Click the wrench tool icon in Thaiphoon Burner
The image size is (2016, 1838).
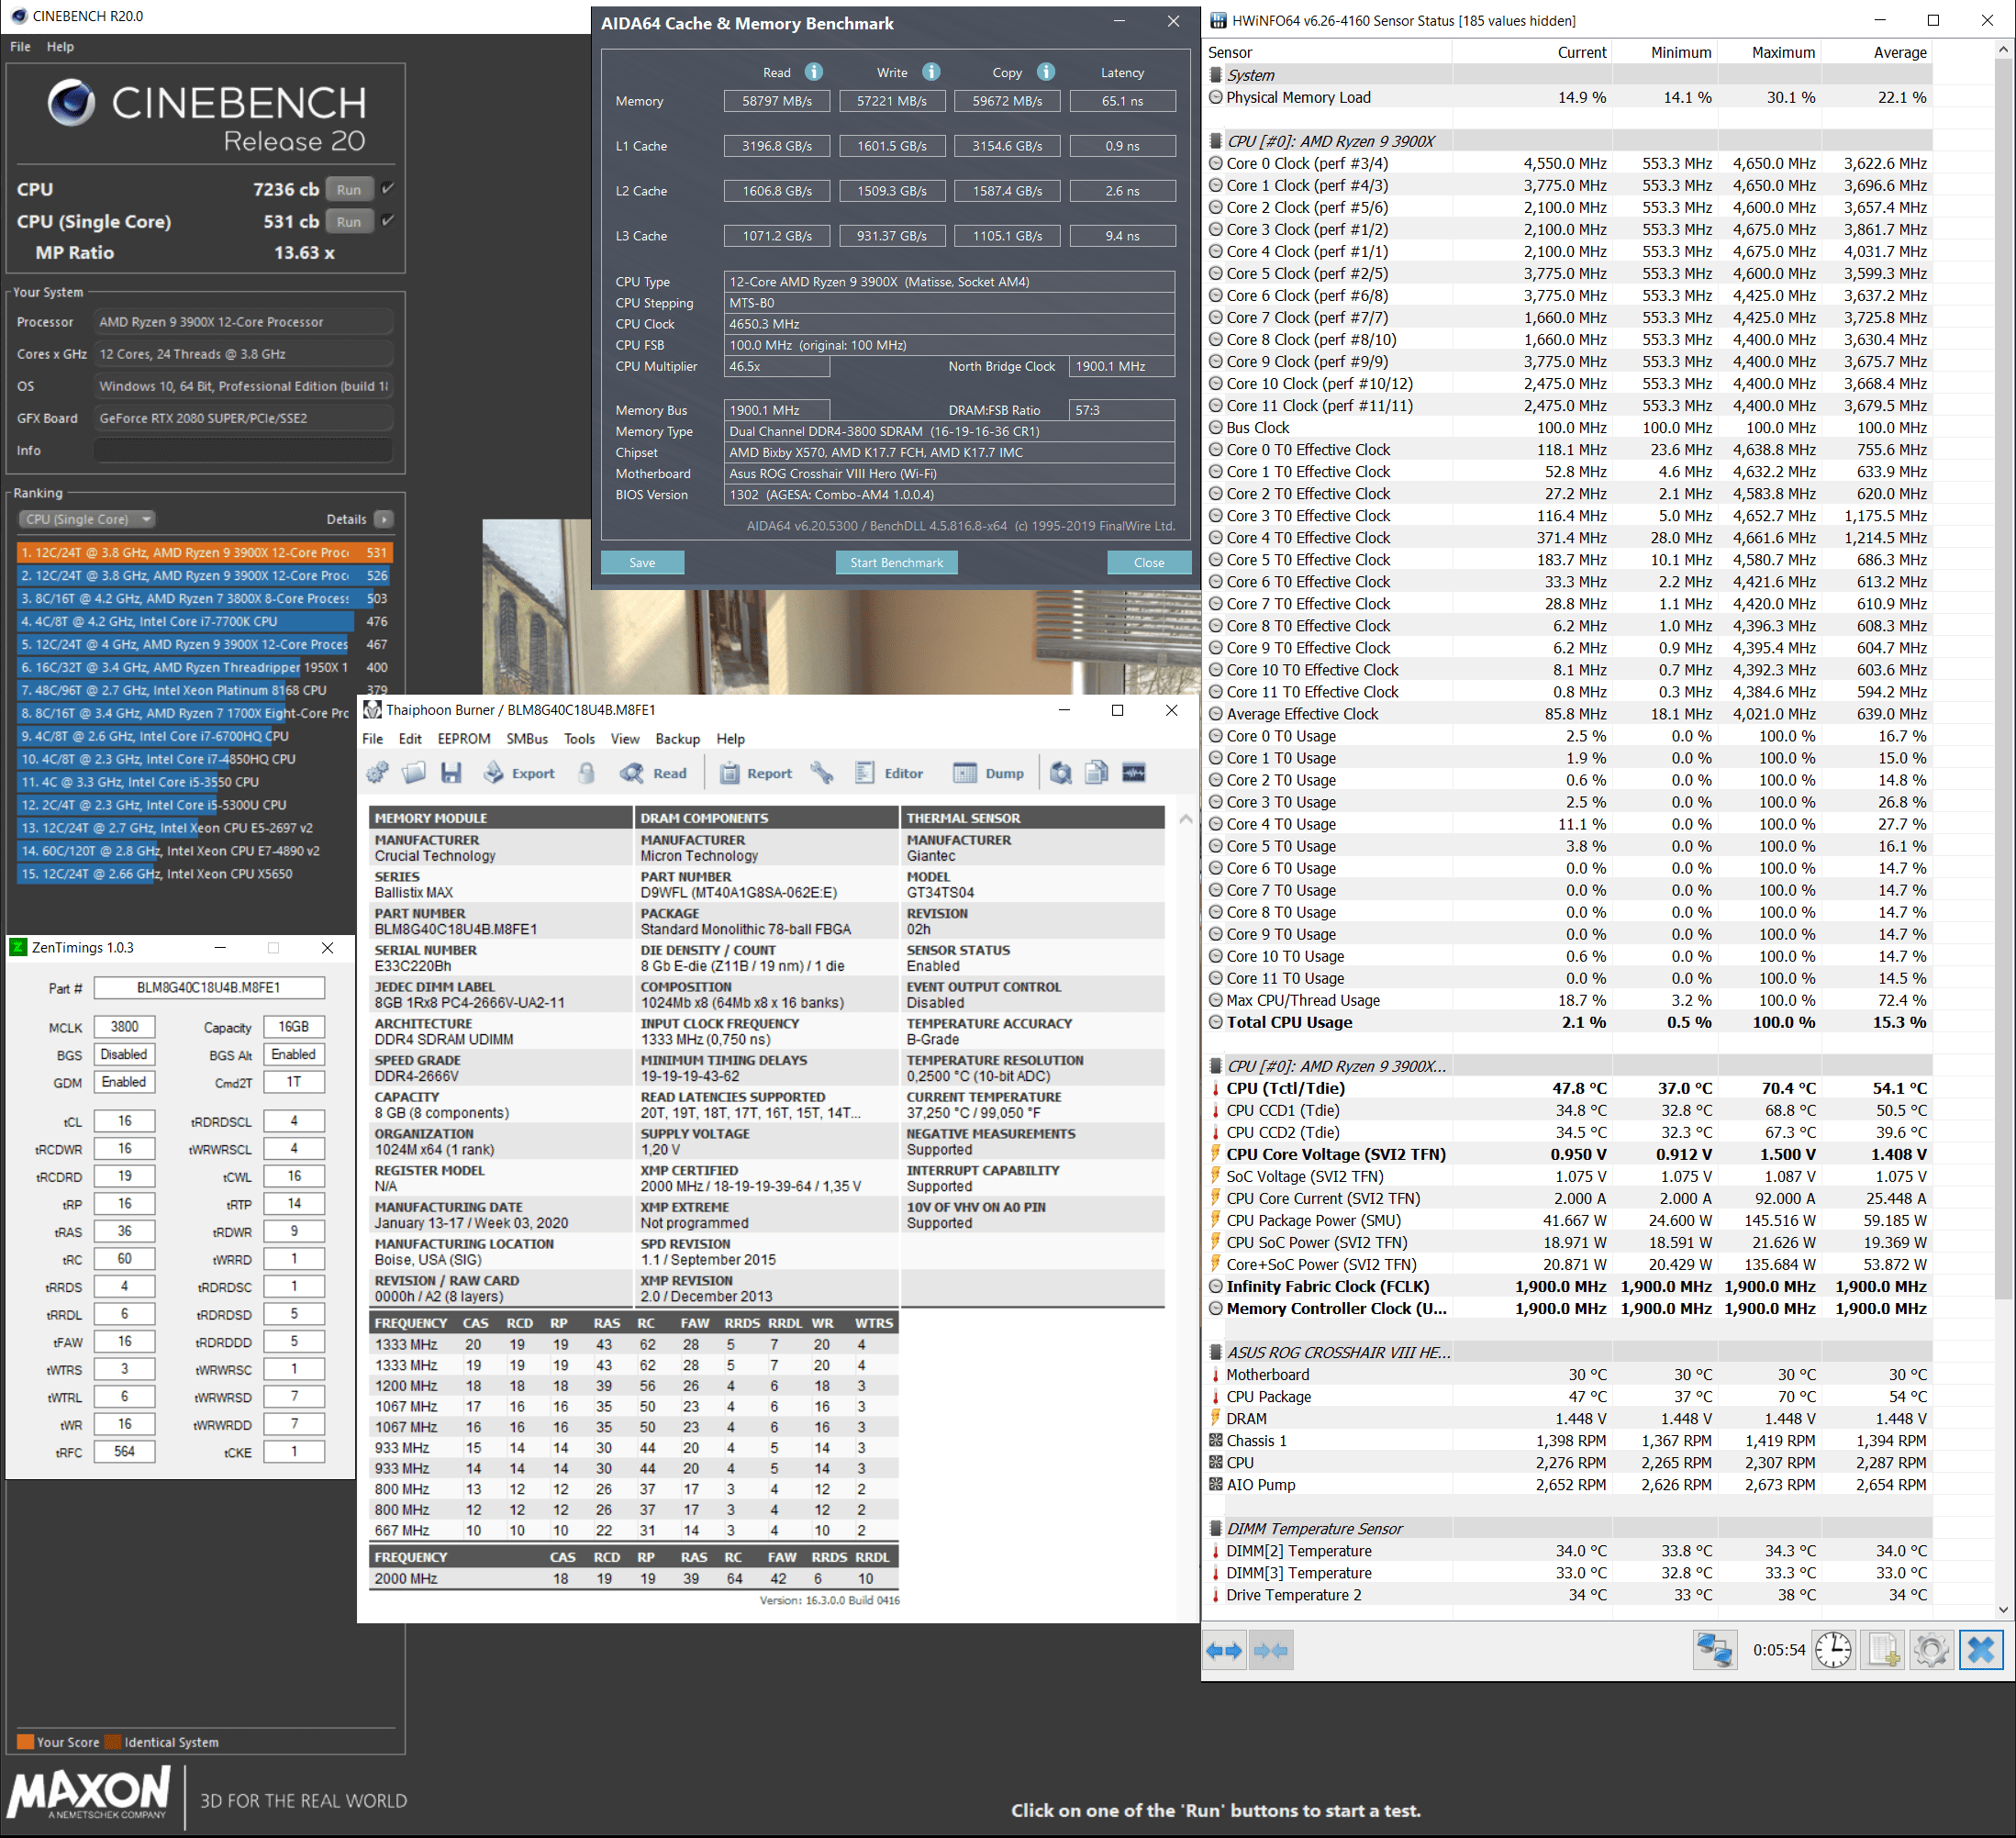(822, 773)
